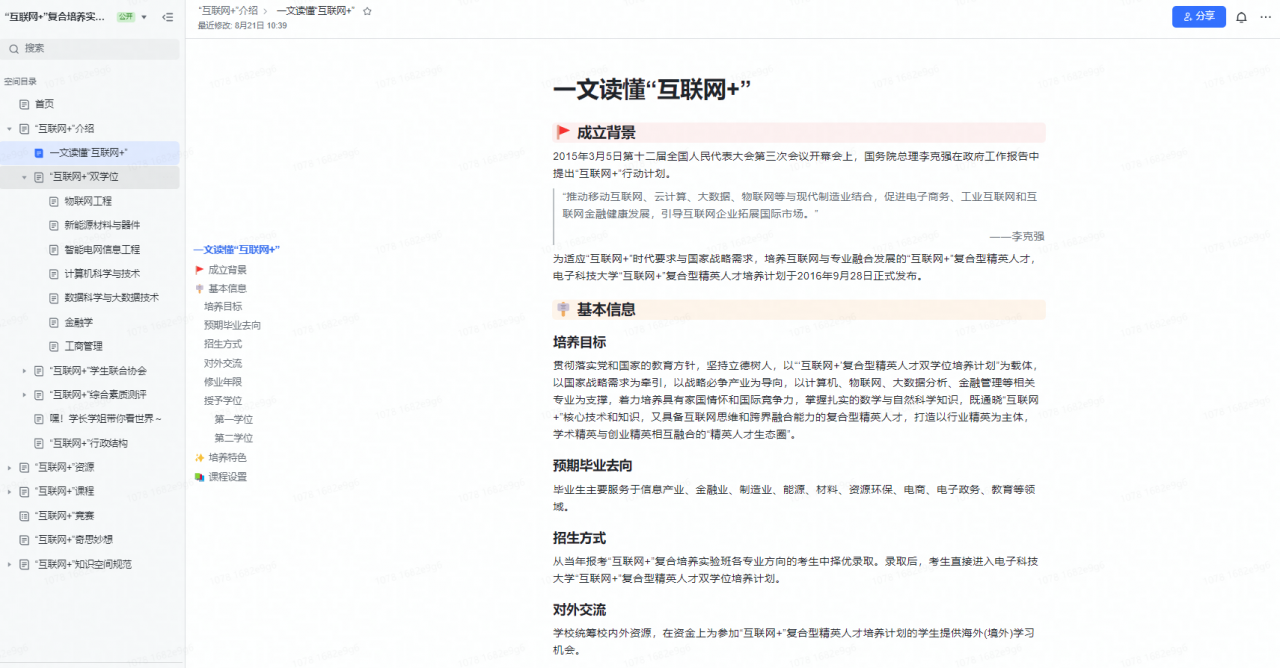Image resolution: width=1280 pixels, height=668 pixels.
Task: Star the document with the favorite icon
Action: pos(367,11)
